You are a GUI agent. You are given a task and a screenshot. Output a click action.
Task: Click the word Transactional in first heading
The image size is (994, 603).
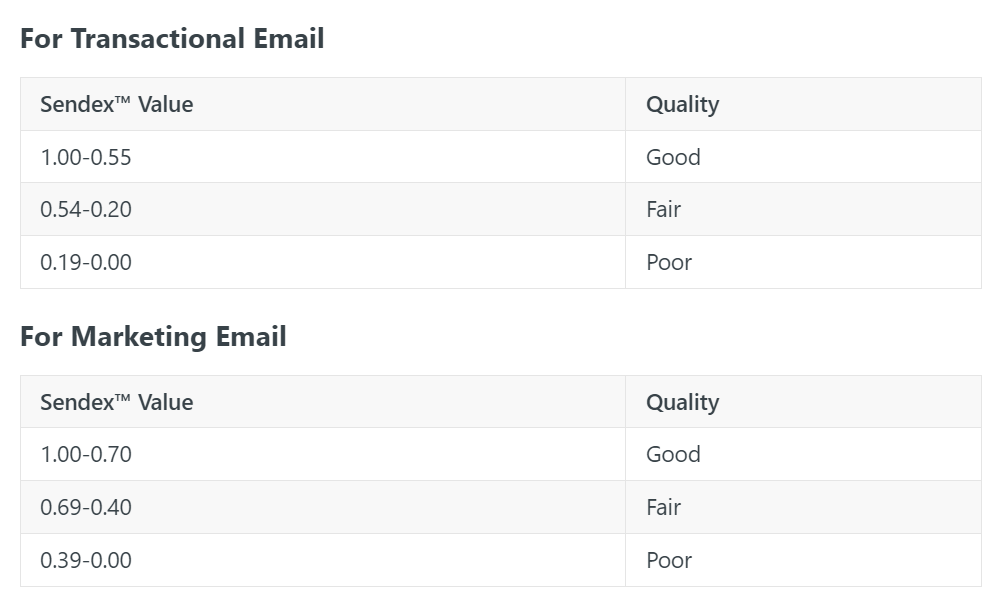coord(158,38)
